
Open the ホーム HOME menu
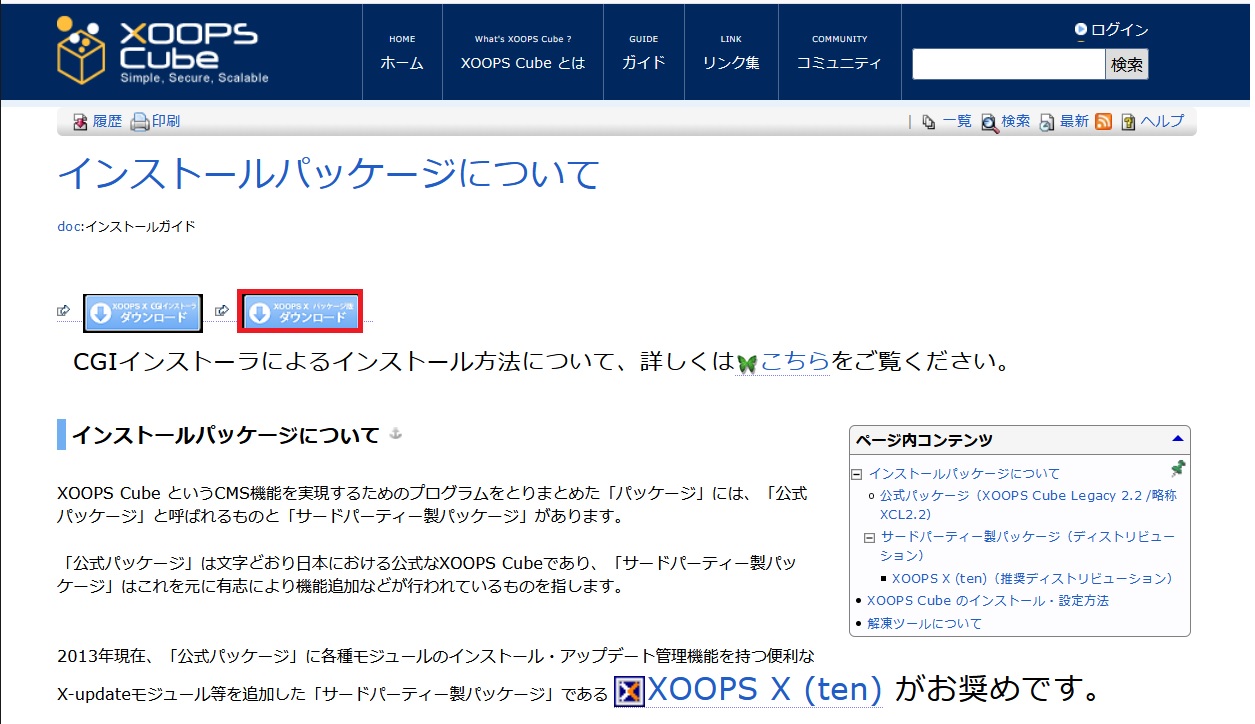click(x=402, y=53)
